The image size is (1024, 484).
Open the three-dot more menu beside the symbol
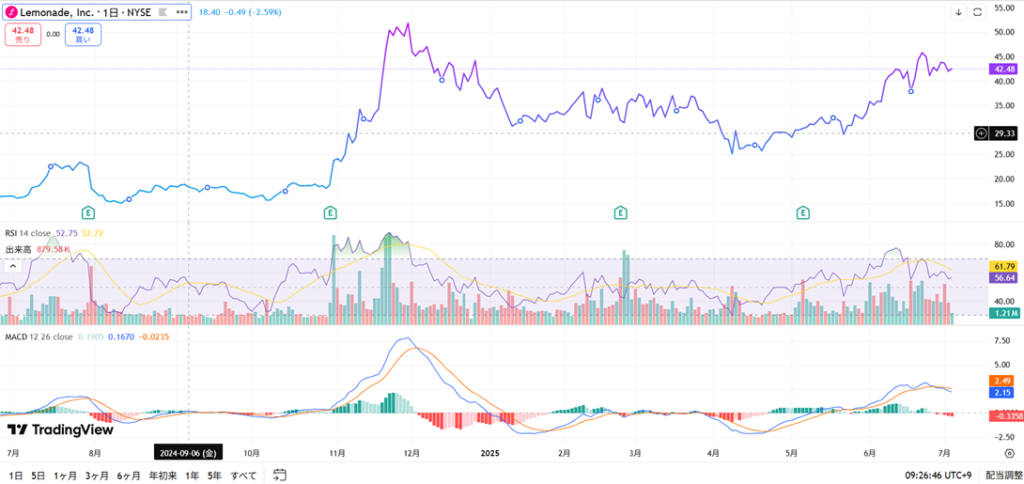182,12
